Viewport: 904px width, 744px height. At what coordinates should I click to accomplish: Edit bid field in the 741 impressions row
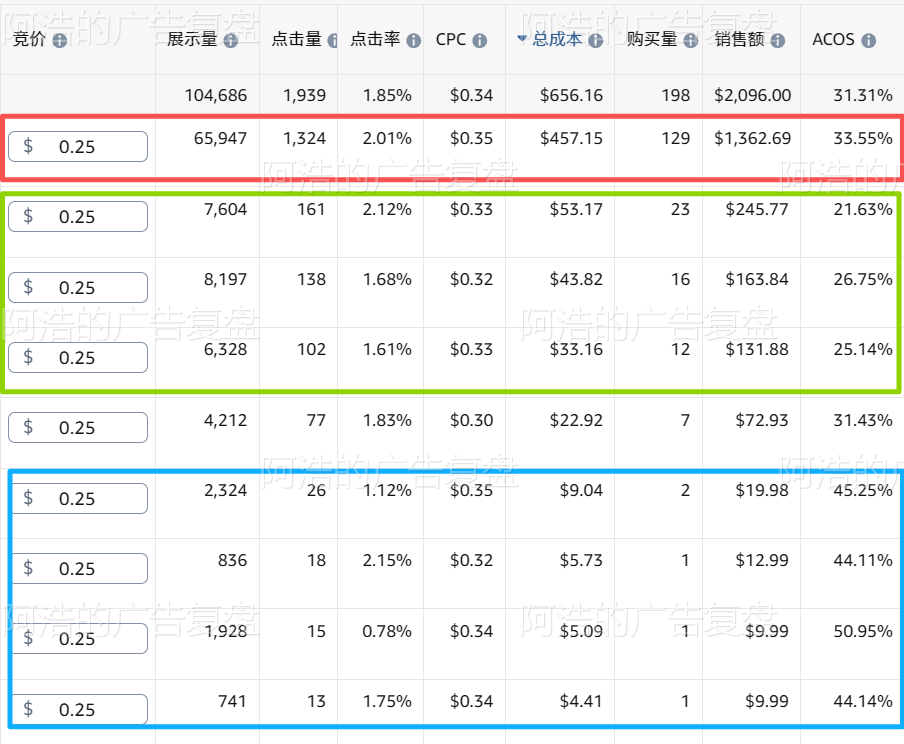[80, 709]
